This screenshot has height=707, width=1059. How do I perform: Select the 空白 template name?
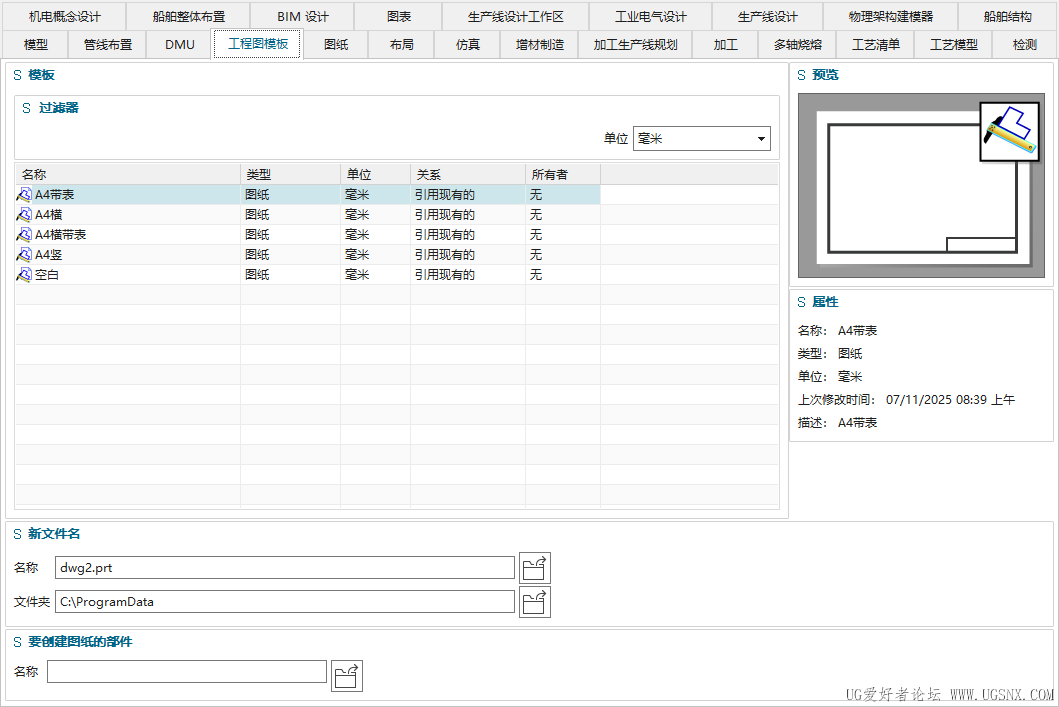tap(47, 275)
